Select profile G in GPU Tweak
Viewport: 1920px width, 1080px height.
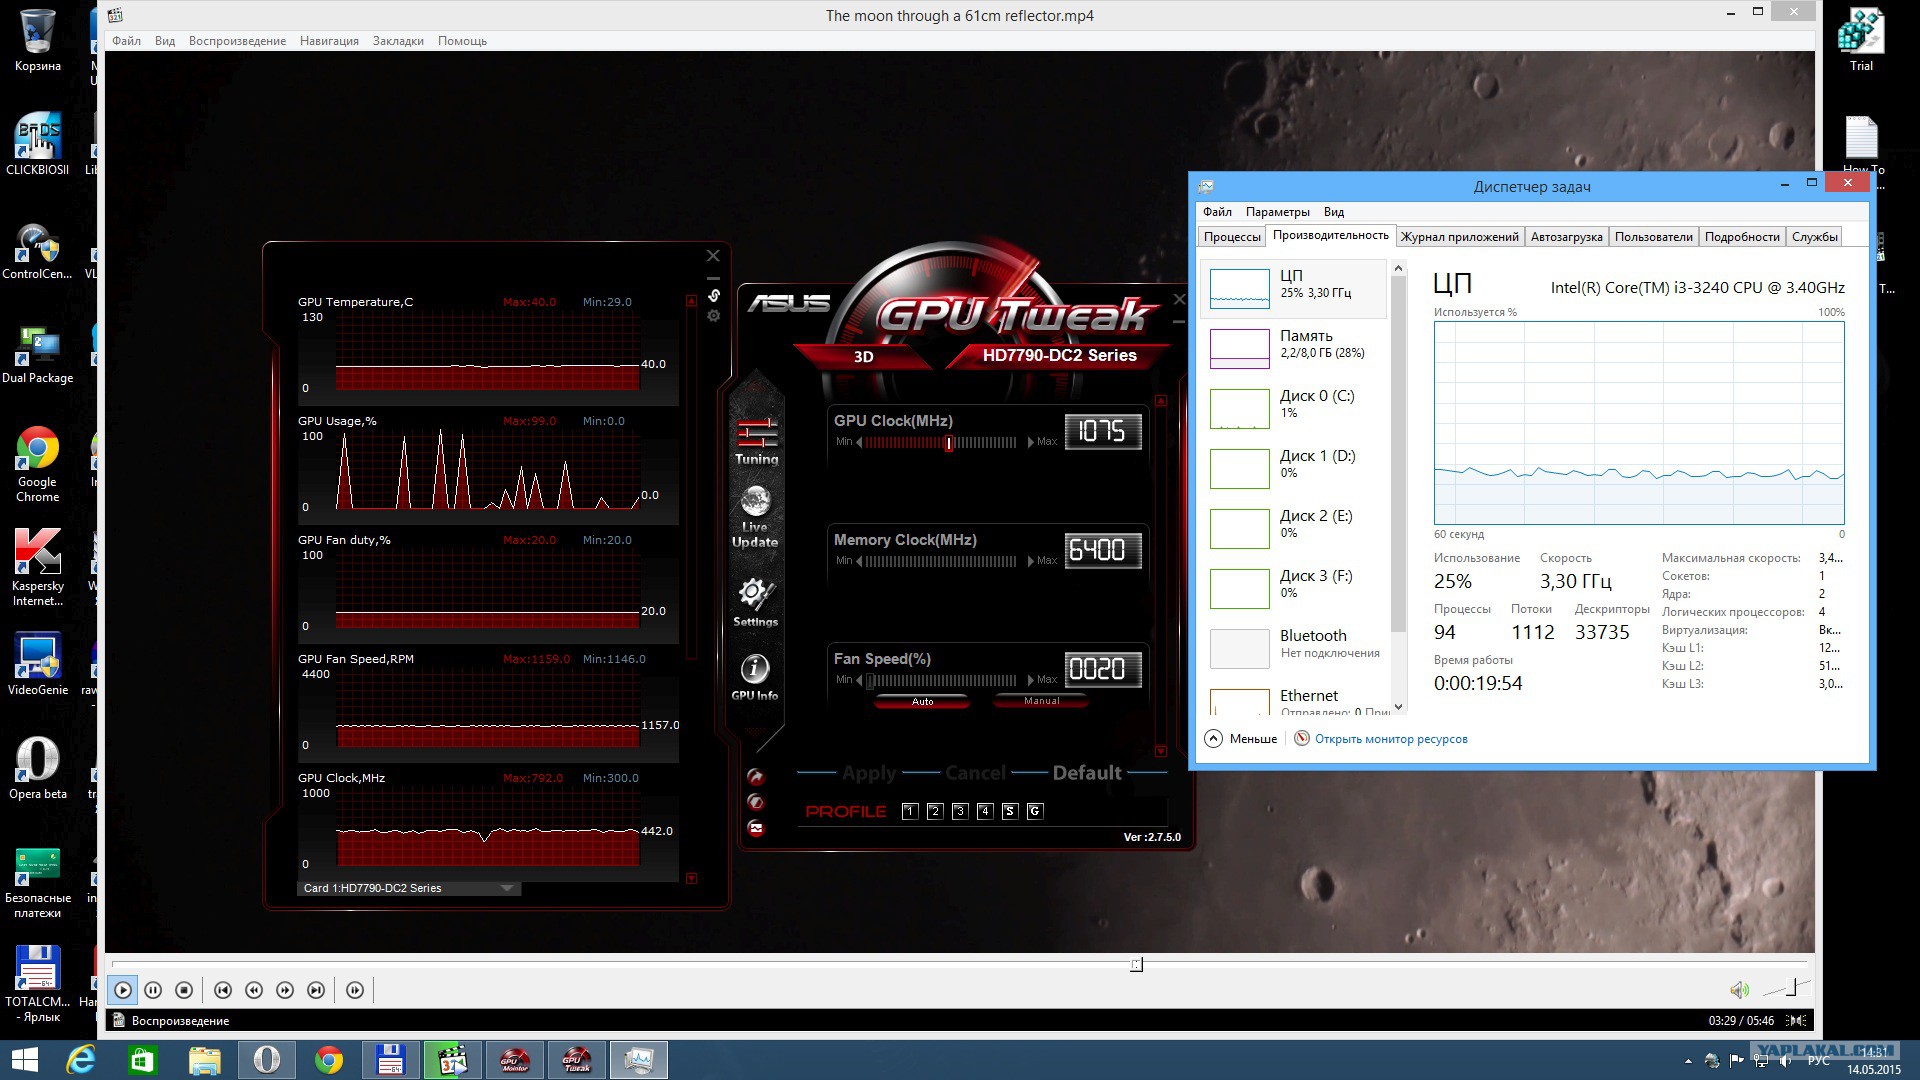[x=1035, y=811]
